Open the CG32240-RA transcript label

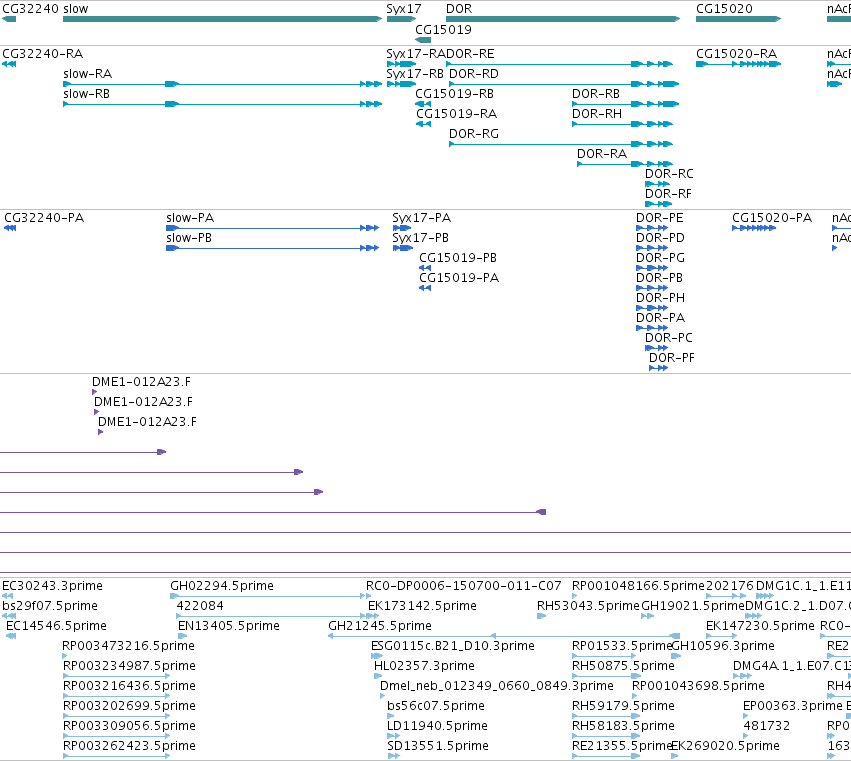click(42, 54)
